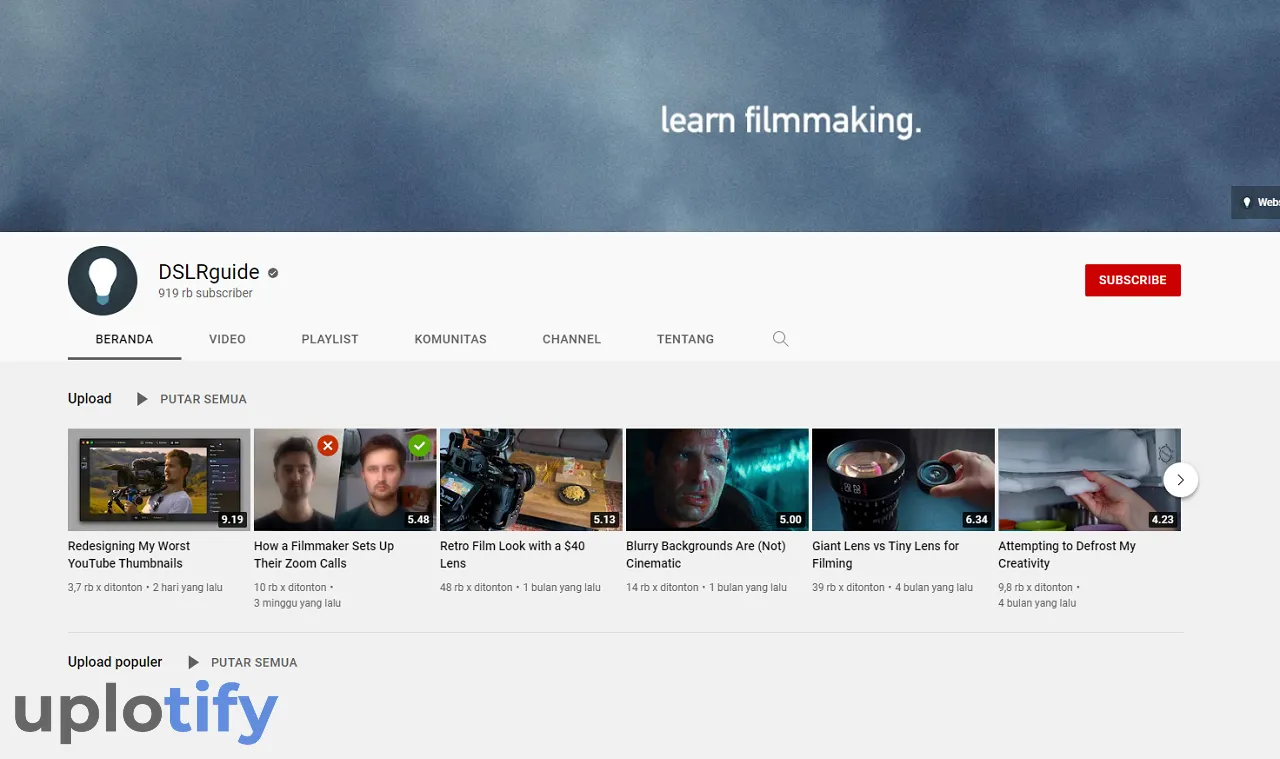The height and width of the screenshot is (759, 1280).
Task: Click "39 rb x ditonton" view count
Action: pyautogui.click(x=848, y=588)
